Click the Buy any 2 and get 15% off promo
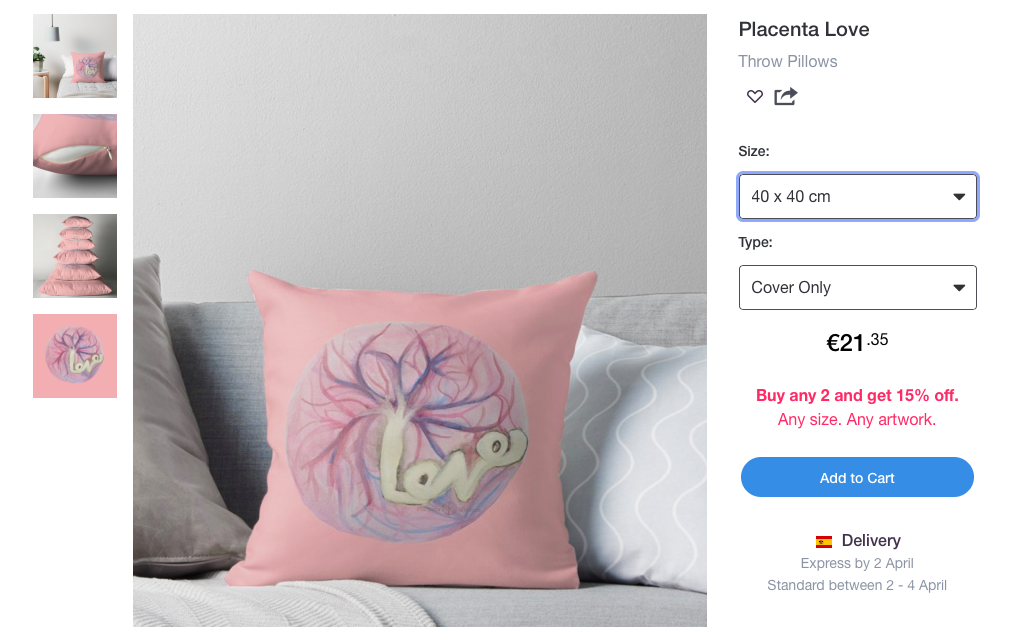Screen dimensions: 1019x627 tap(857, 396)
